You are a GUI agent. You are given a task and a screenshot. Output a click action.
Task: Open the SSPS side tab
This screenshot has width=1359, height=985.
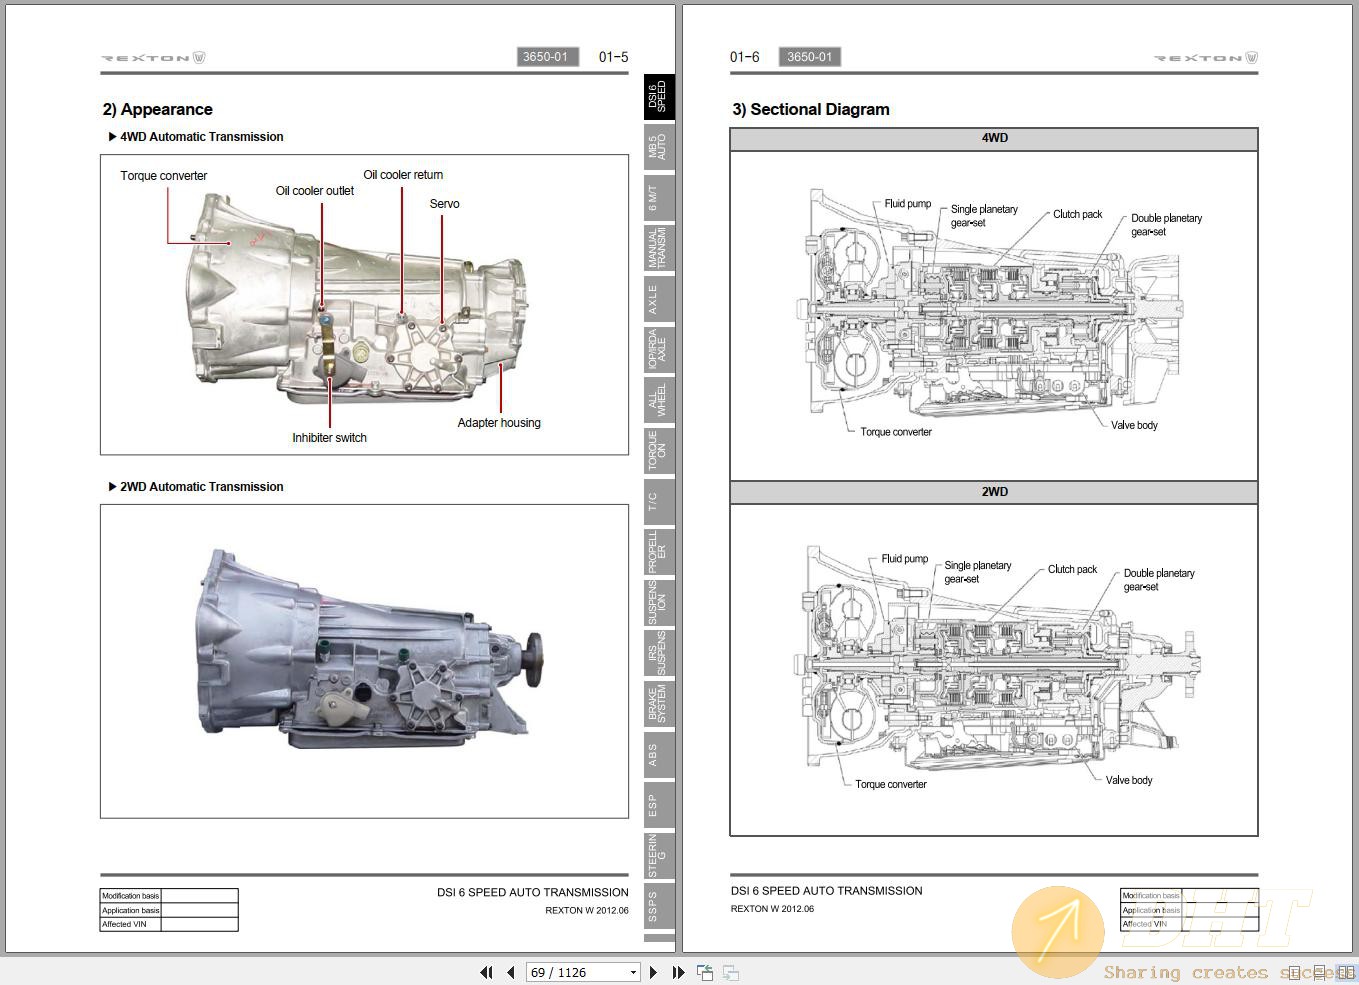pyautogui.click(x=659, y=907)
